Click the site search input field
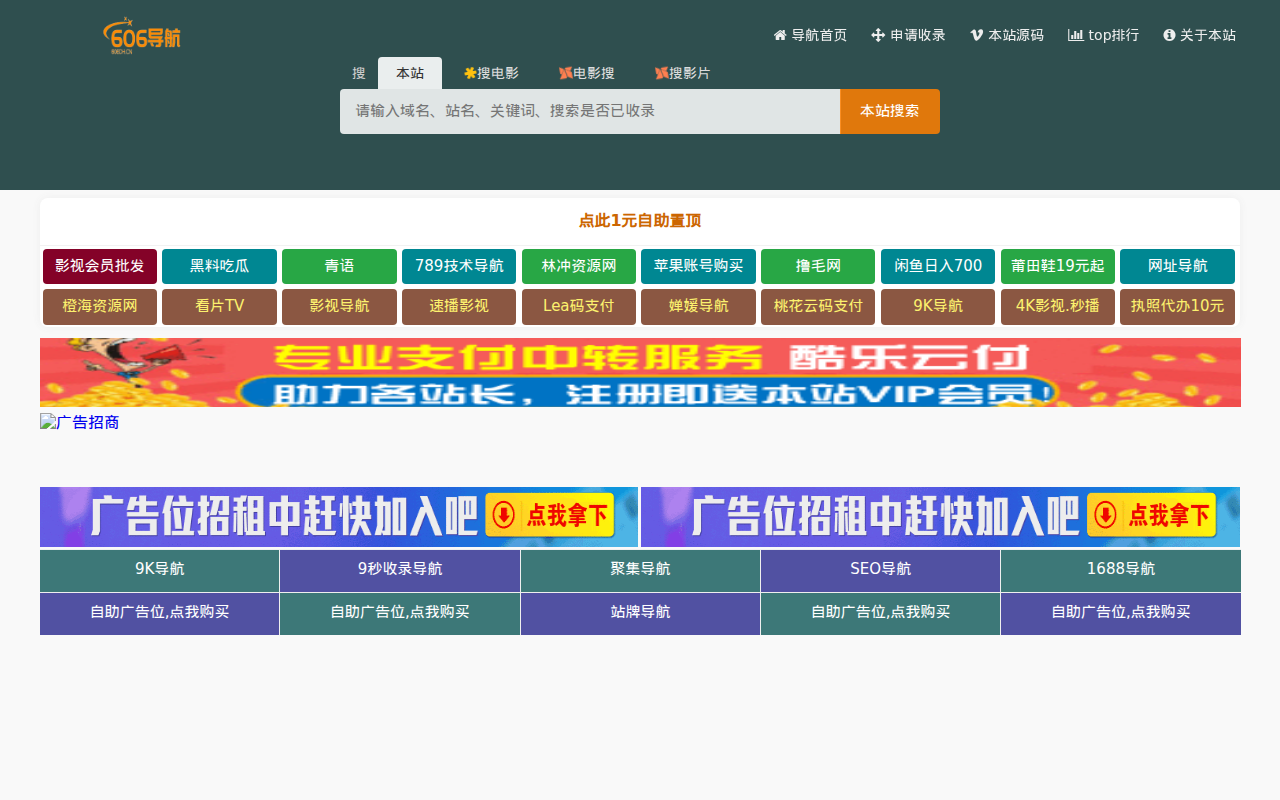 (589, 111)
